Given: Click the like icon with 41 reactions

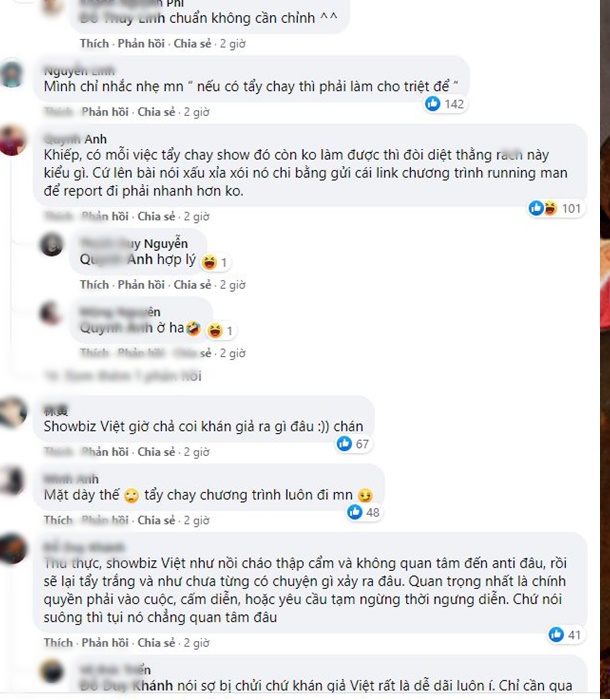Looking at the screenshot, I should (x=556, y=634).
